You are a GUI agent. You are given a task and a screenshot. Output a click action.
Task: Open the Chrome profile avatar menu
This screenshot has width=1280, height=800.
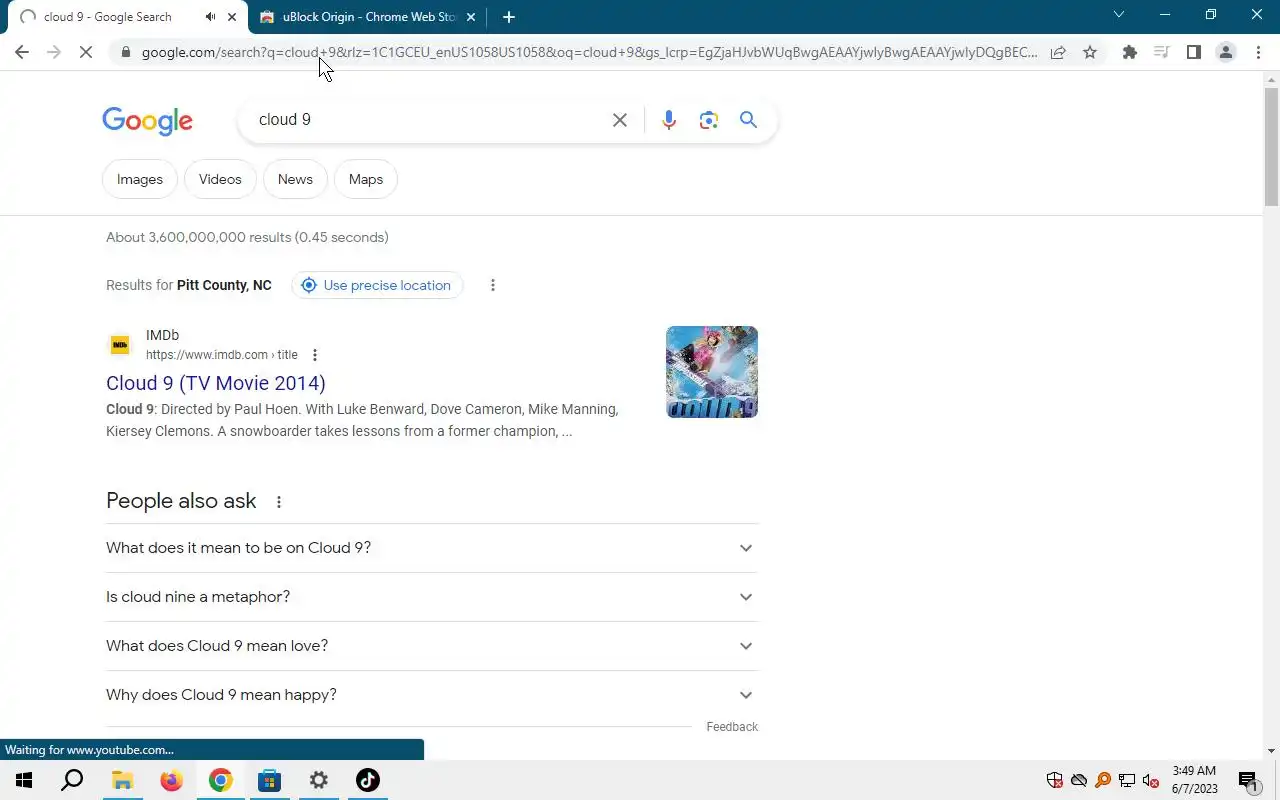1226,52
